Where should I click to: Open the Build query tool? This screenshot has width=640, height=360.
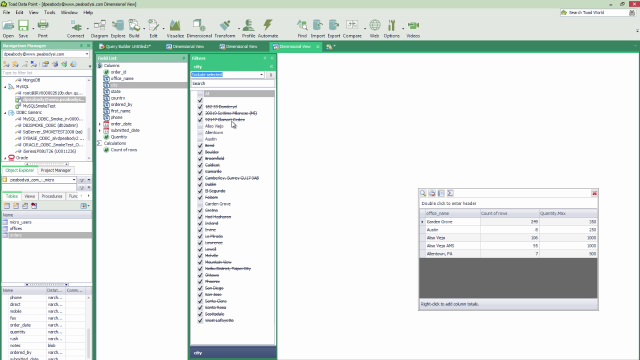[134, 29]
